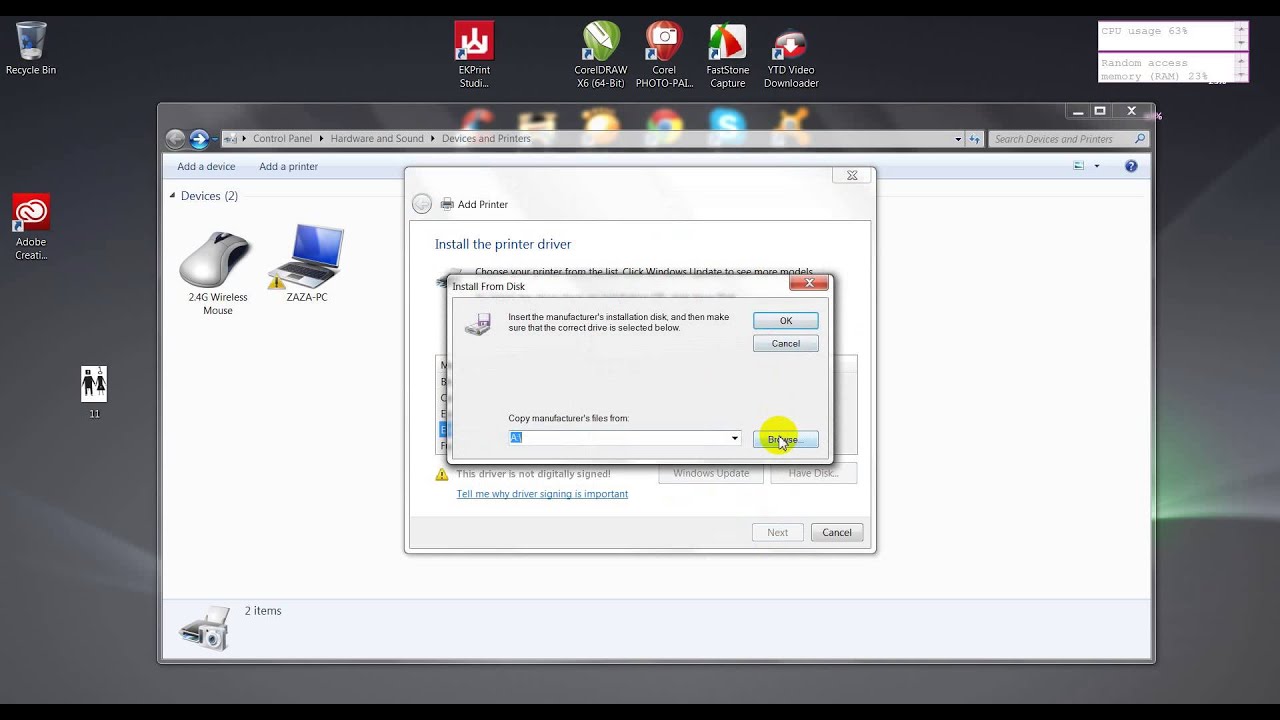Click "This driver is not digitally signed!" text

tap(533, 474)
